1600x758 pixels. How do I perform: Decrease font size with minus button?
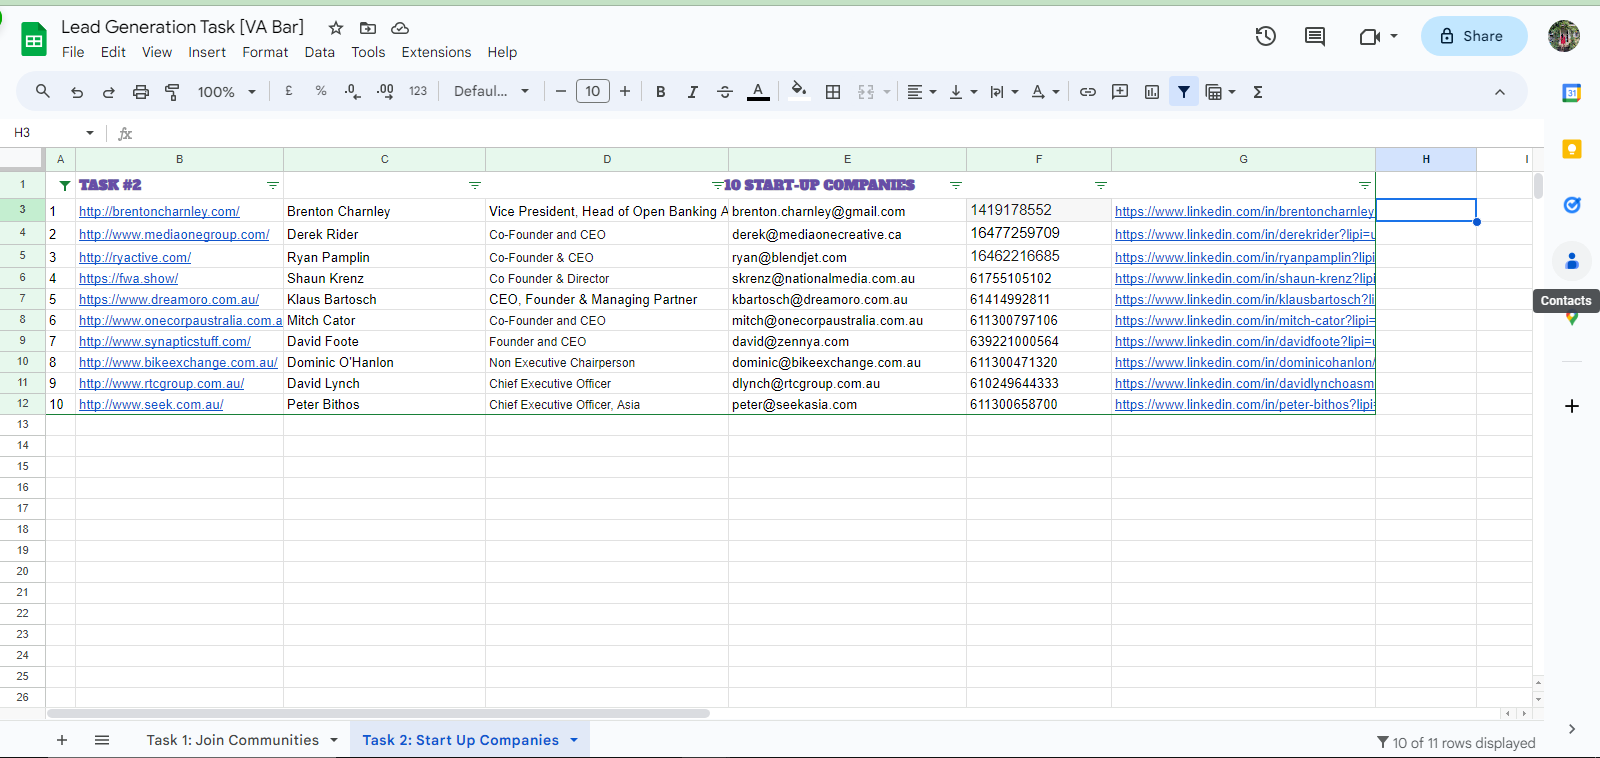click(x=561, y=91)
